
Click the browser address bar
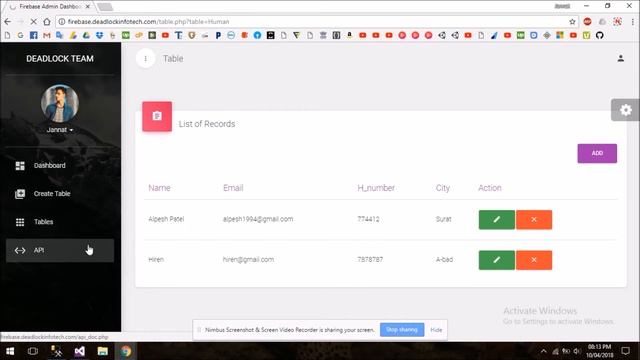point(316,22)
